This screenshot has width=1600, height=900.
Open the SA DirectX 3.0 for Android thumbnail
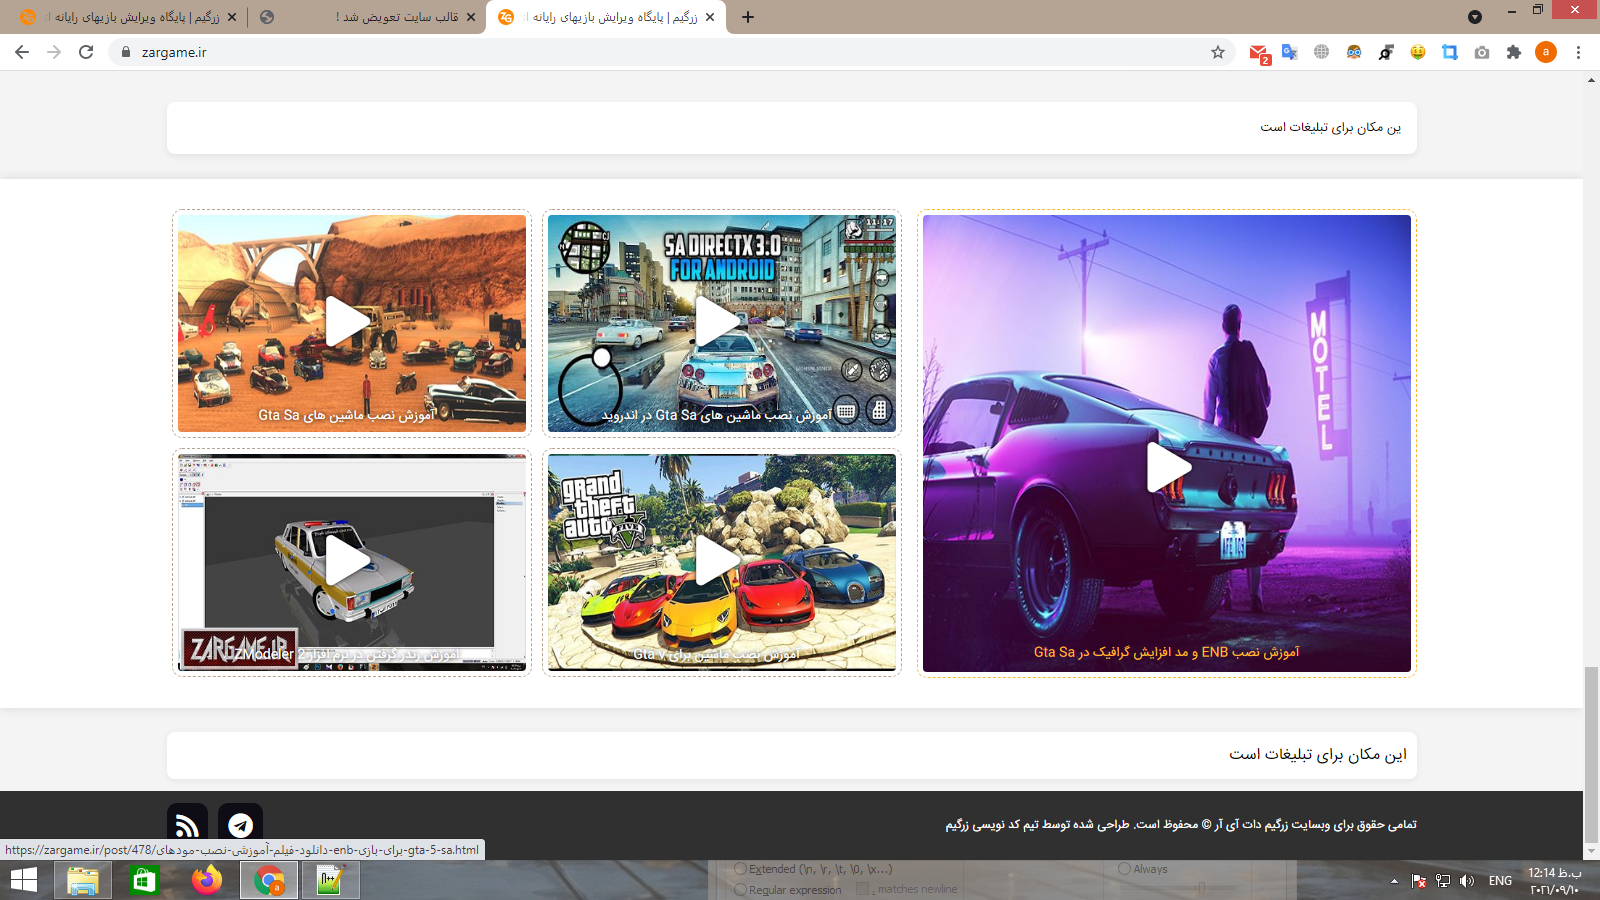point(721,322)
